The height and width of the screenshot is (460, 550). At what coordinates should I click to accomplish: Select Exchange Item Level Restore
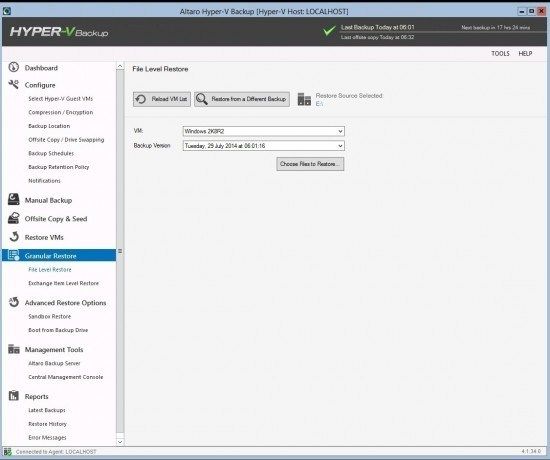click(x=63, y=283)
